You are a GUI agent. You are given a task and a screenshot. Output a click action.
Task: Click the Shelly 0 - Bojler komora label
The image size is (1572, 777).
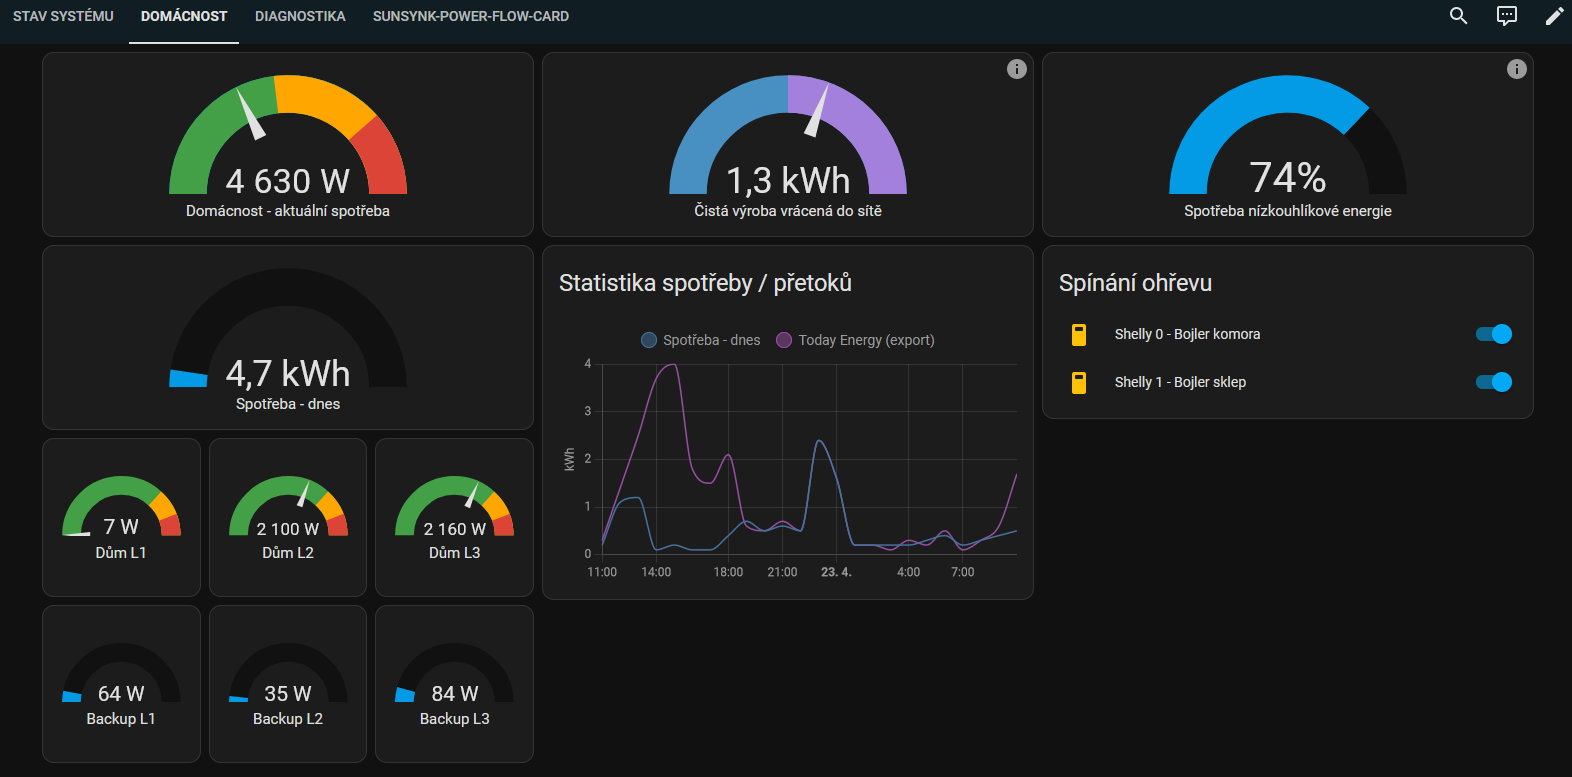click(x=1187, y=334)
